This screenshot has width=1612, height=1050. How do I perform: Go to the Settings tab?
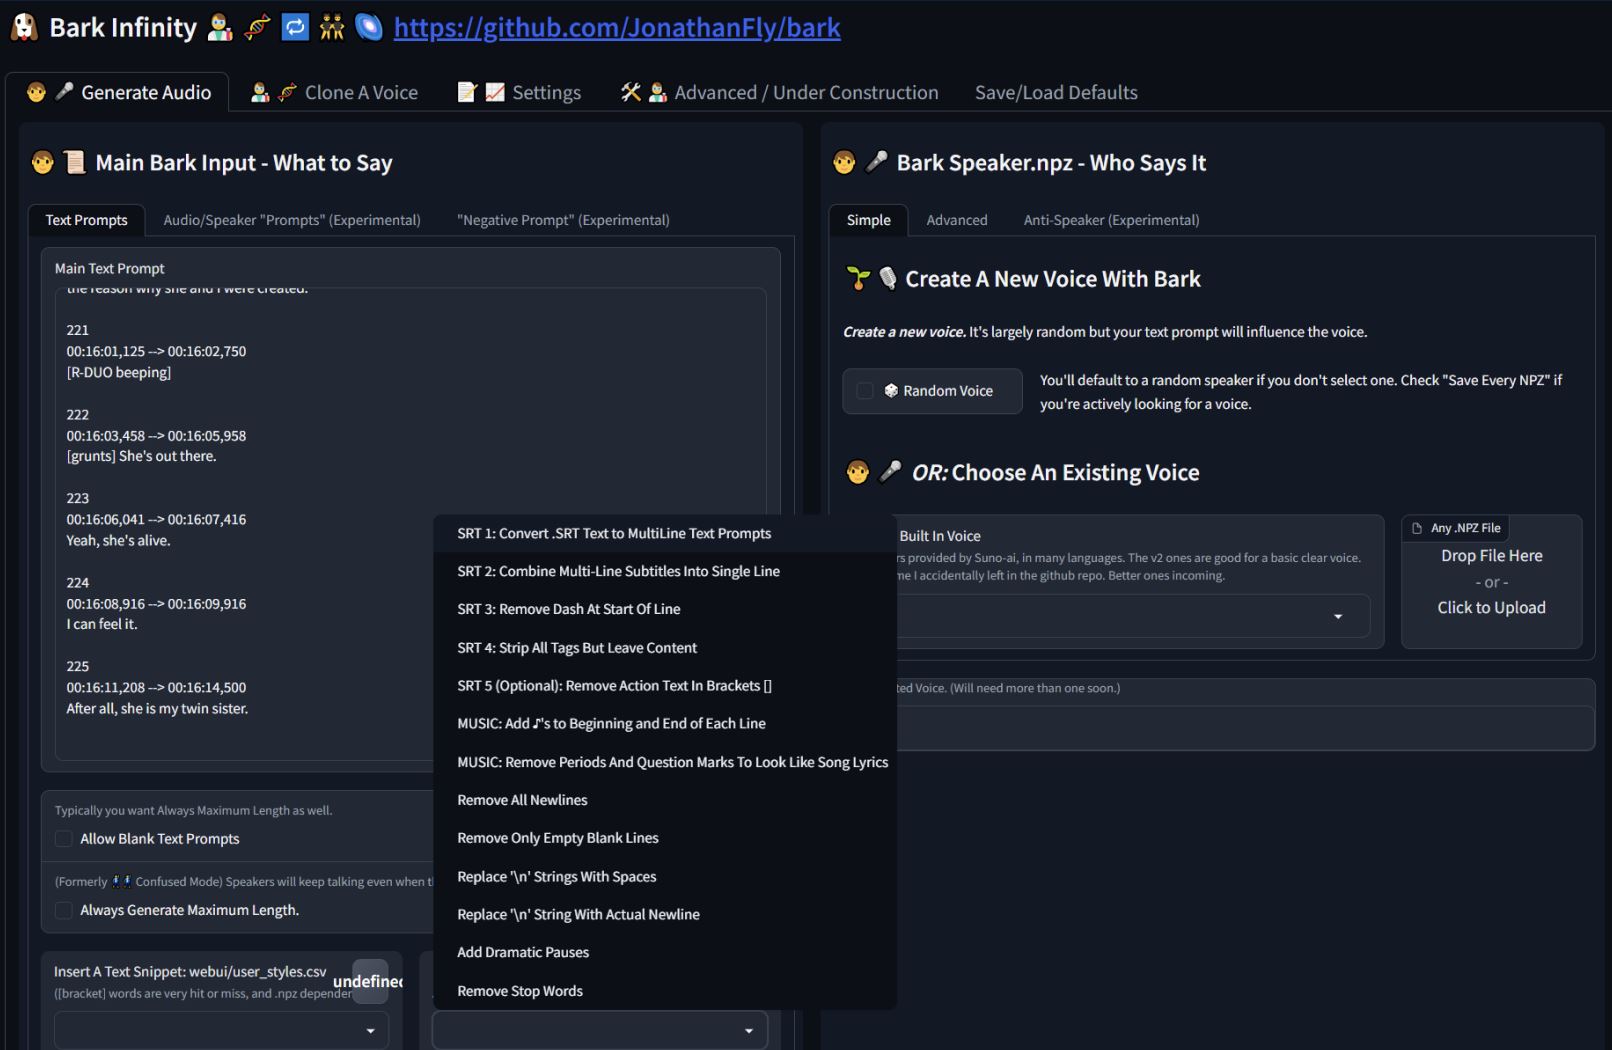point(518,92)
